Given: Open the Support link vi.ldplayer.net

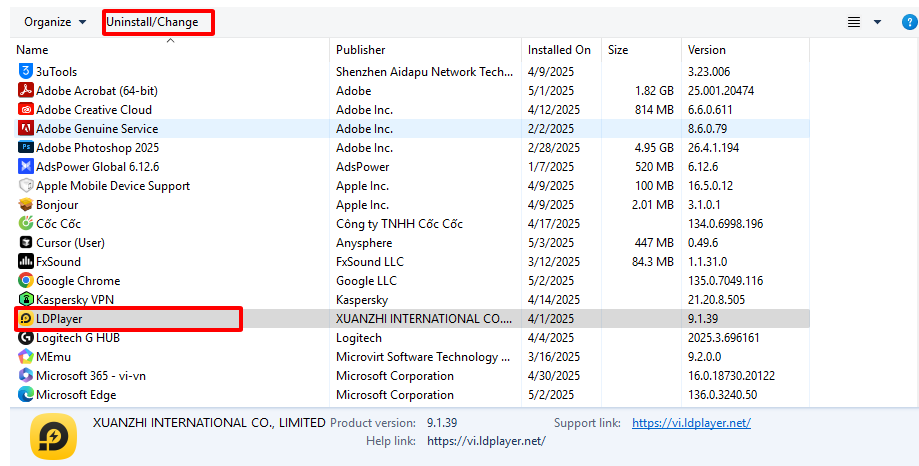Looking at the screenshot, I should pos(691,423).
